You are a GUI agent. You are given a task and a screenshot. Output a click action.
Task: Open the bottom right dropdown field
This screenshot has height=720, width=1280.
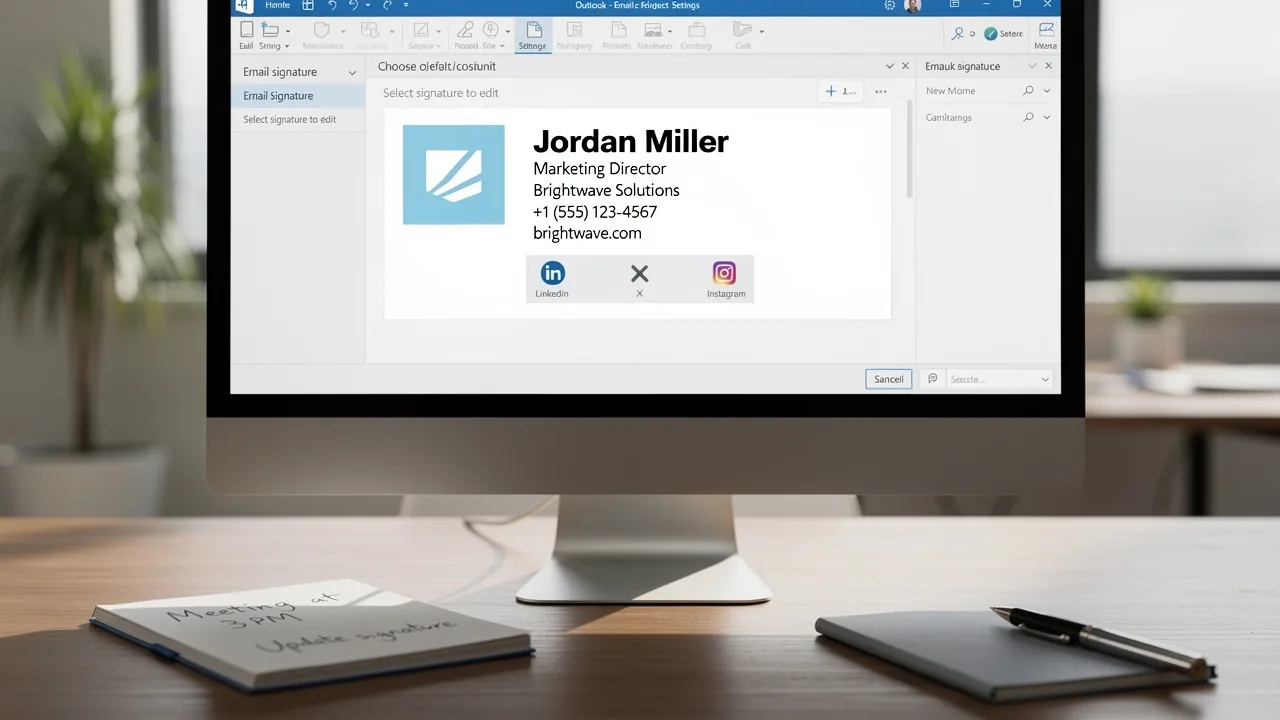point(998,379)
